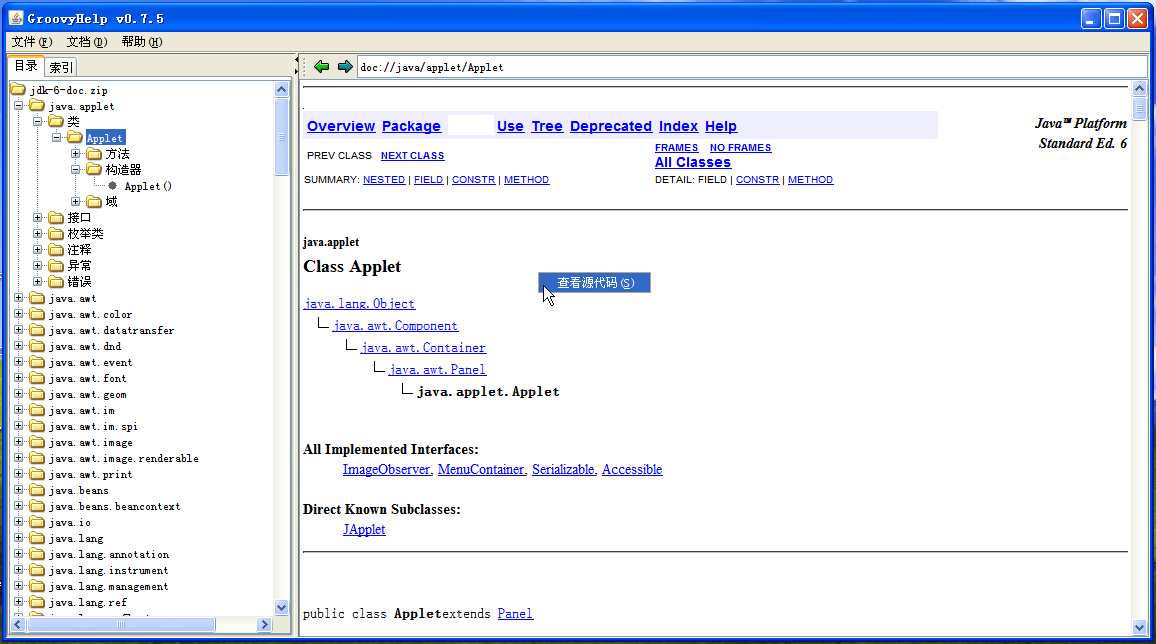1156x644 pixels.
Task: Click the tree scrollbar down arrow
Action: click(x=281, y=608)
